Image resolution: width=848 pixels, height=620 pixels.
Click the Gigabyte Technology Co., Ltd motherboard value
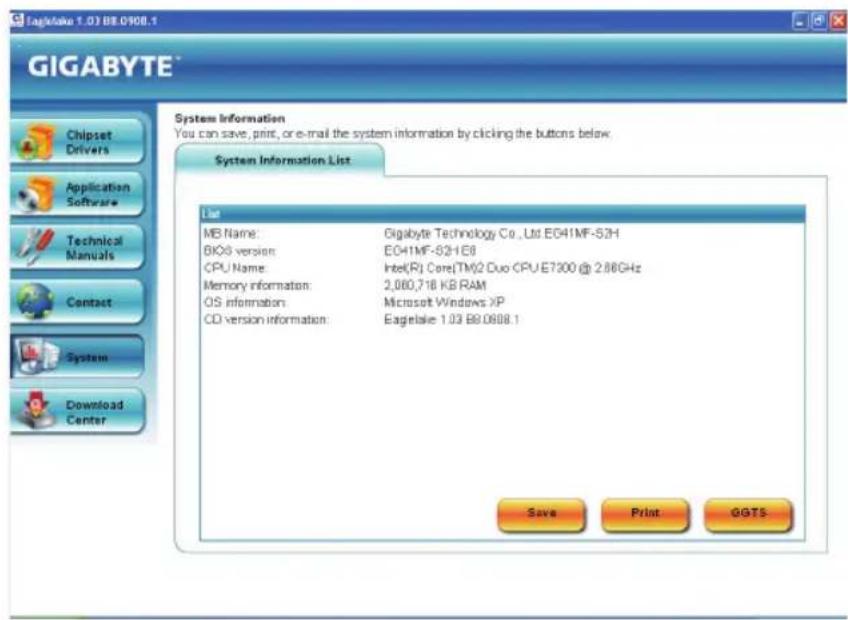pos(501,233)
